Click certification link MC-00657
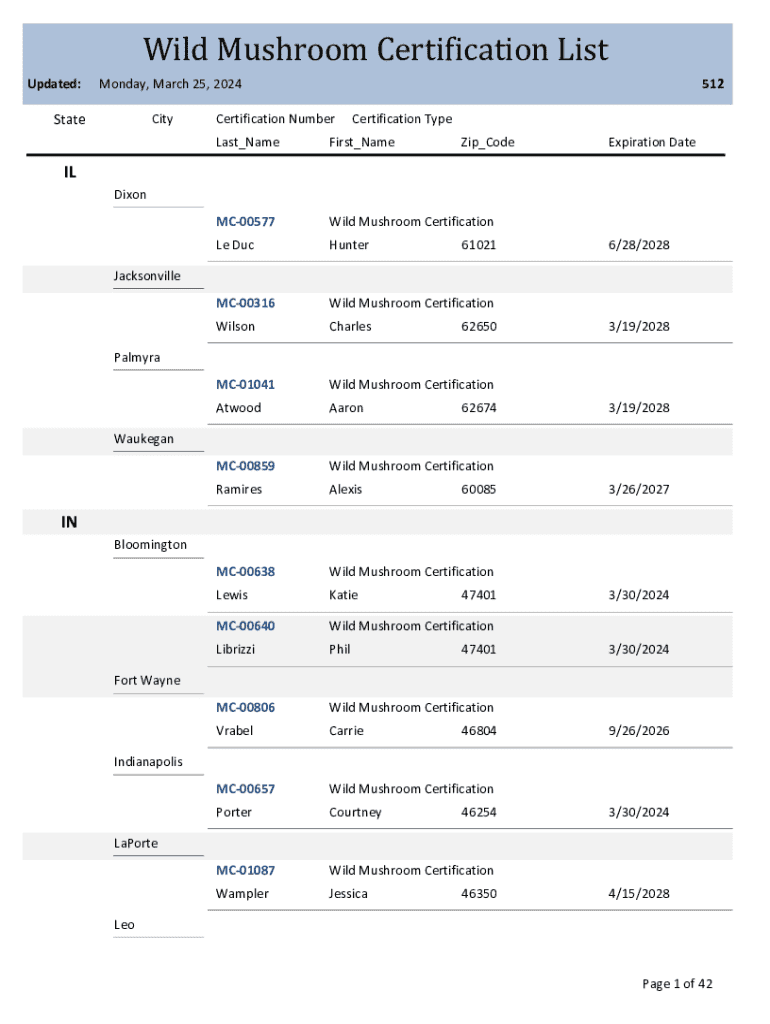 245,789
